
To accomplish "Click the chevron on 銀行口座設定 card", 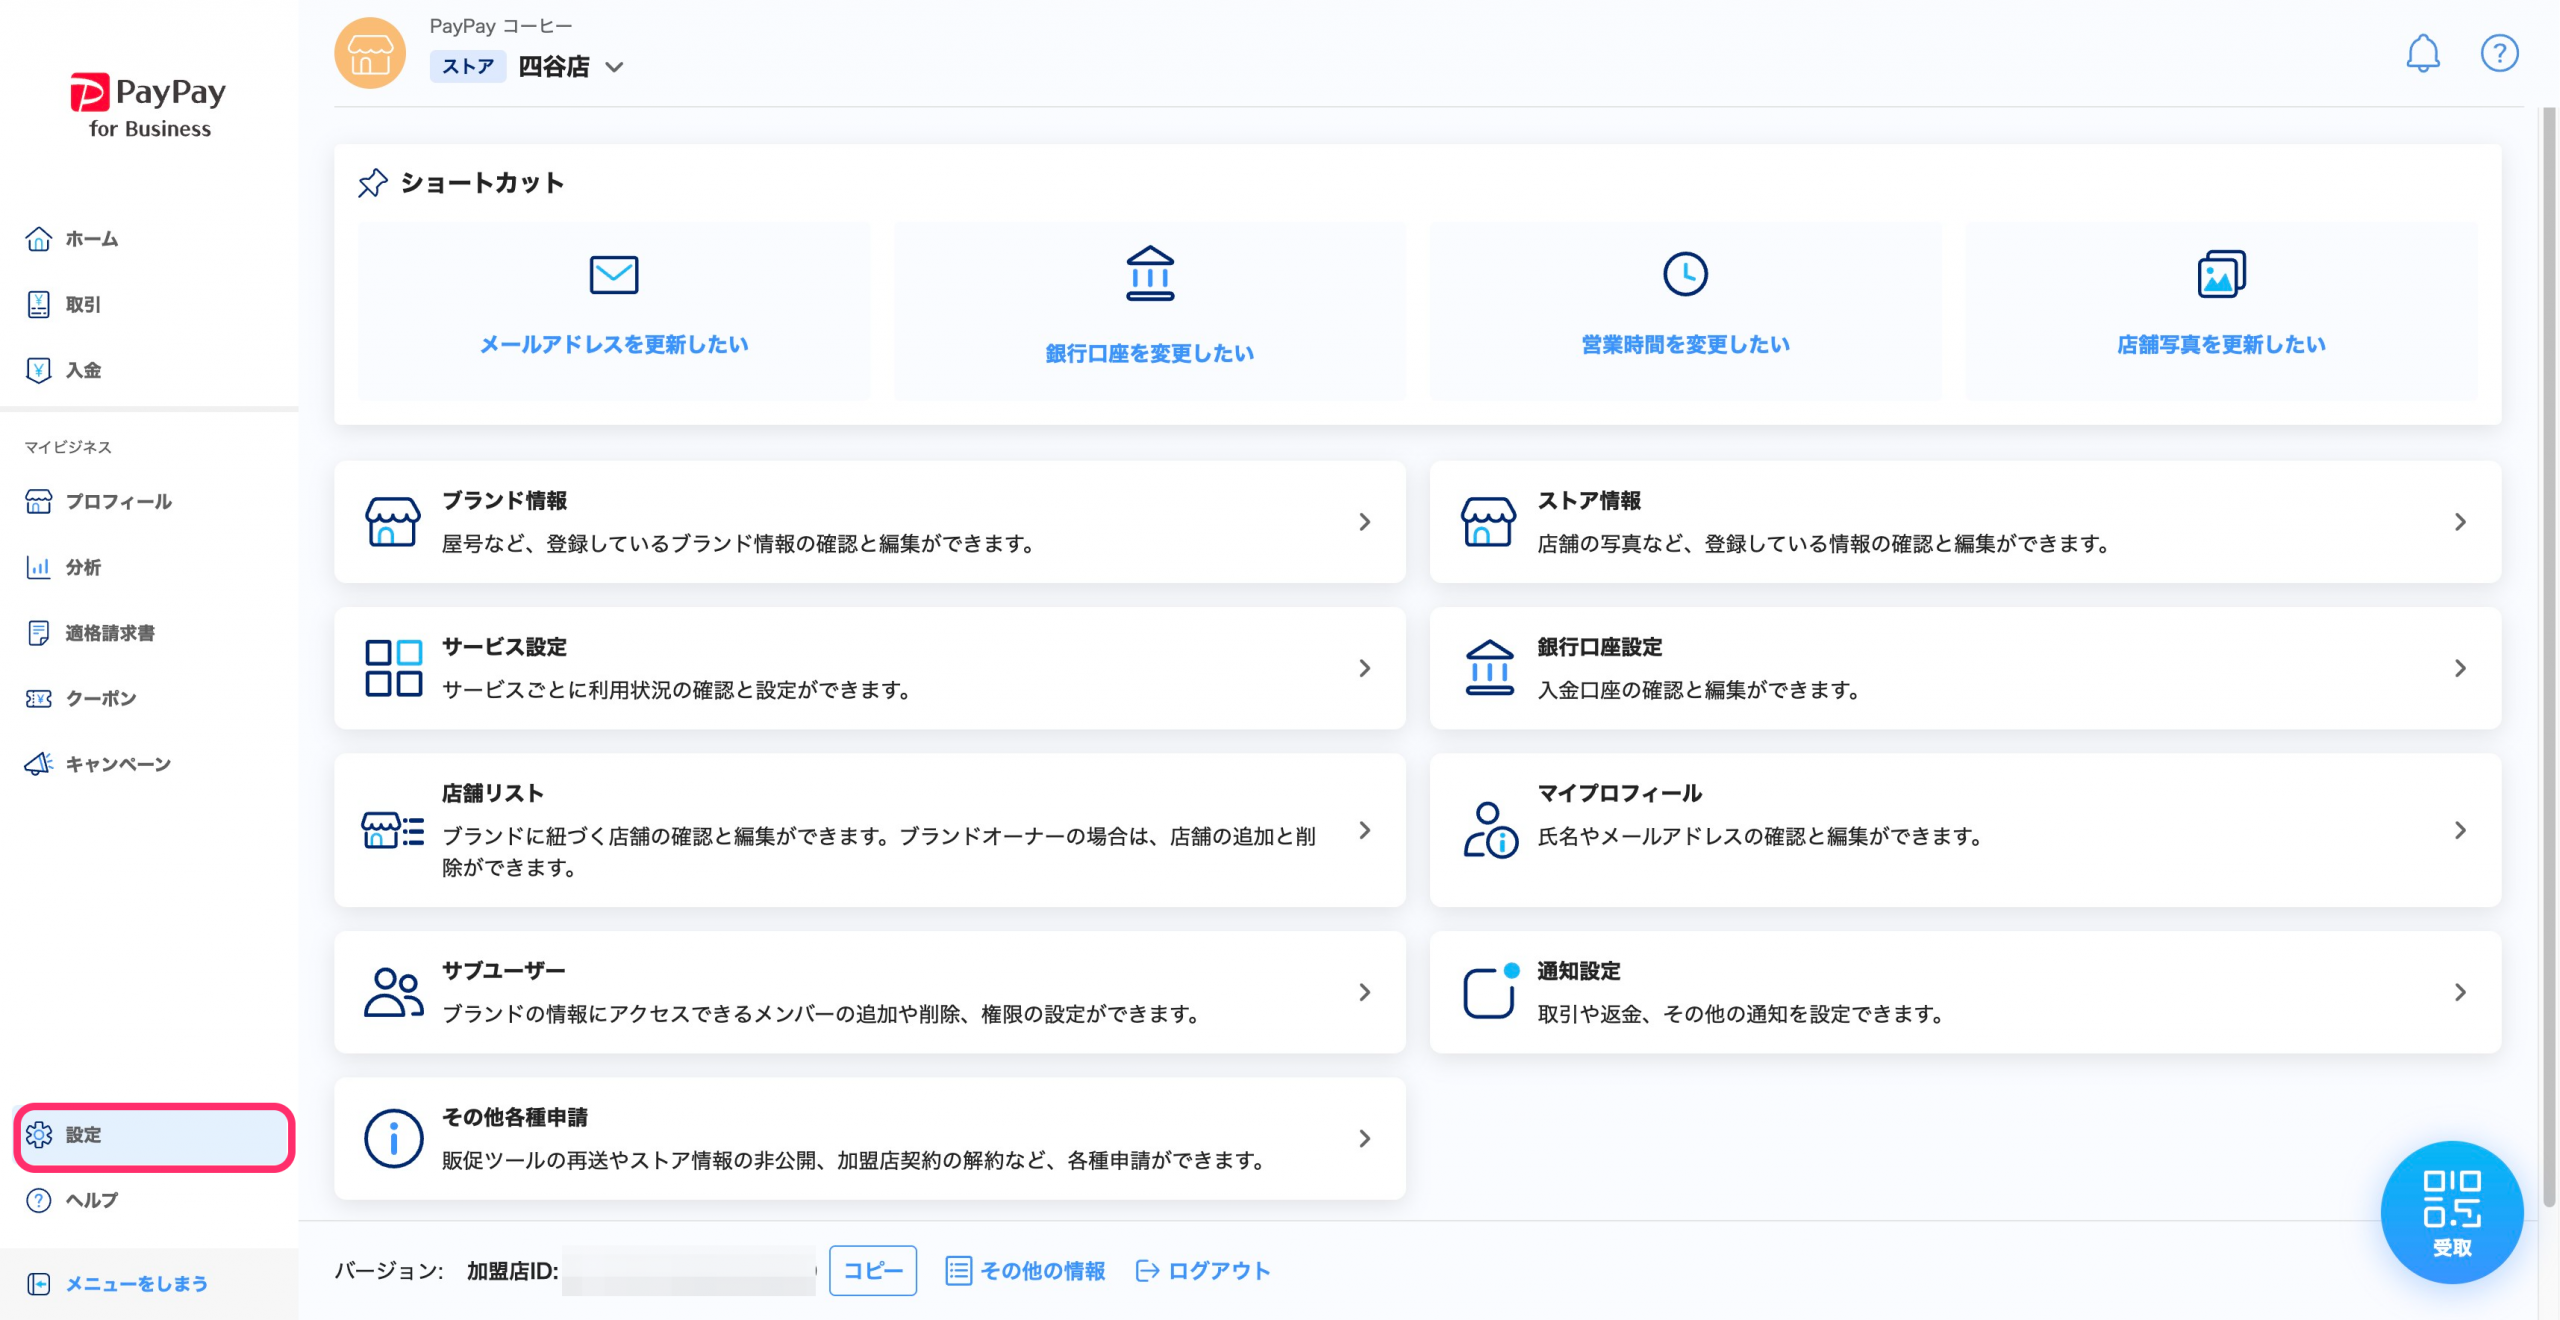I will [2460, 668].
